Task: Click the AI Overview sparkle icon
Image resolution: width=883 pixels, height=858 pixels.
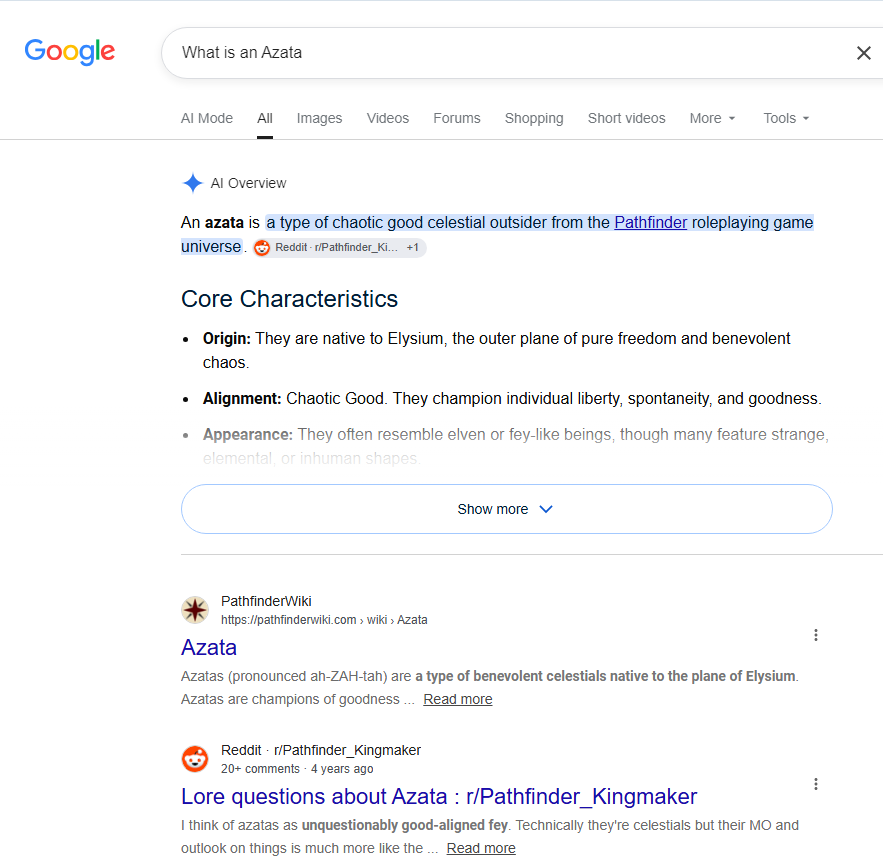Action: point(193,183)
